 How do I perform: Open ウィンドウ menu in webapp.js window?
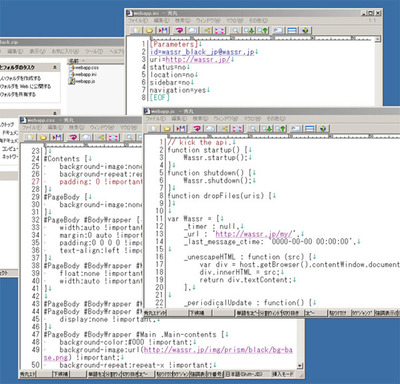pos(226,119)
